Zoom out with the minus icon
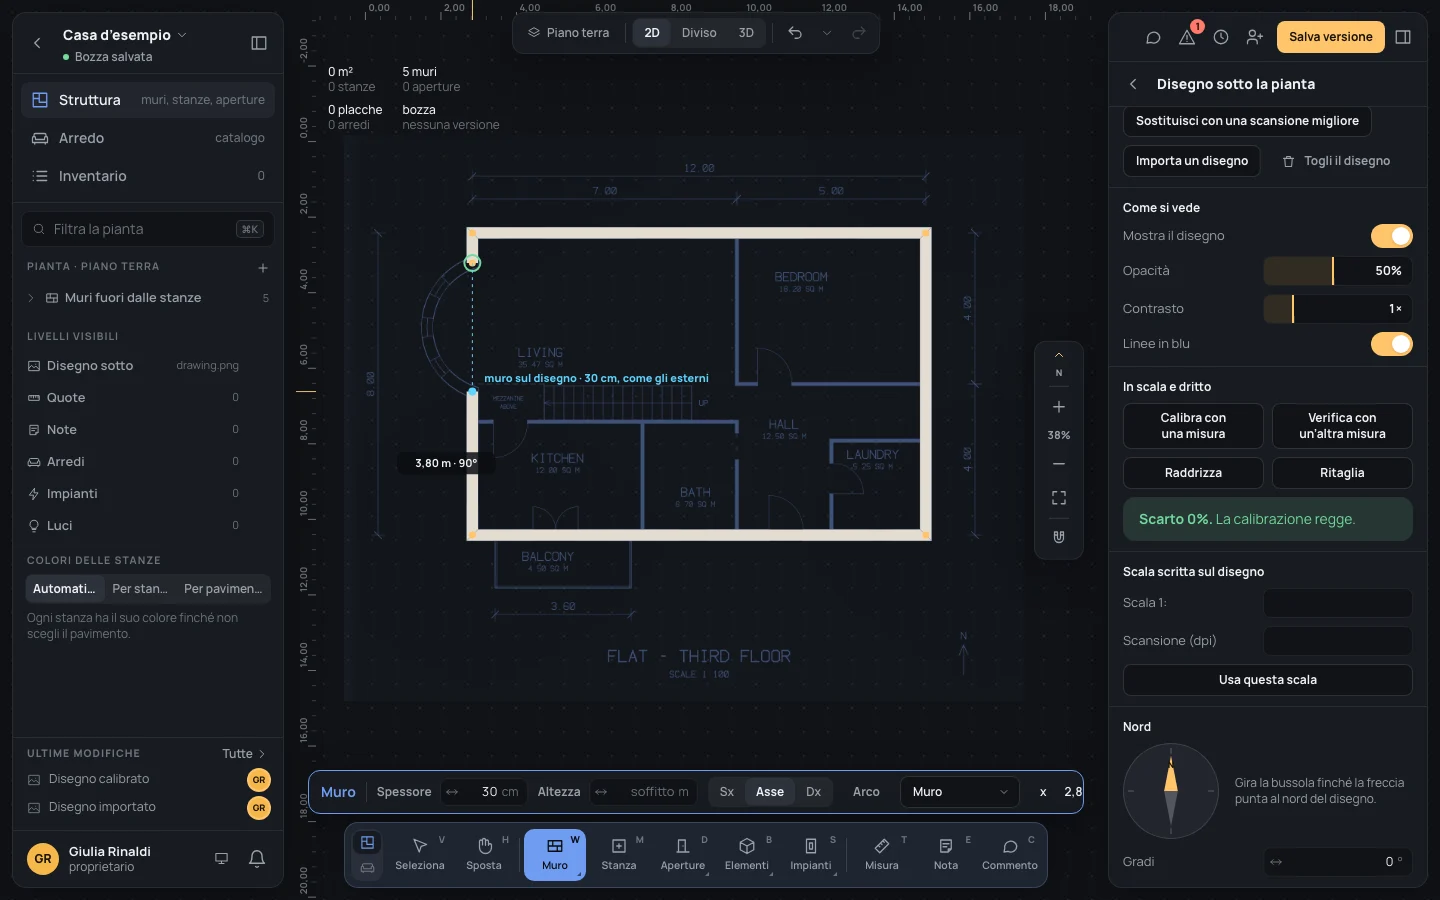 pyautogui.click(x=1059, y=464)
